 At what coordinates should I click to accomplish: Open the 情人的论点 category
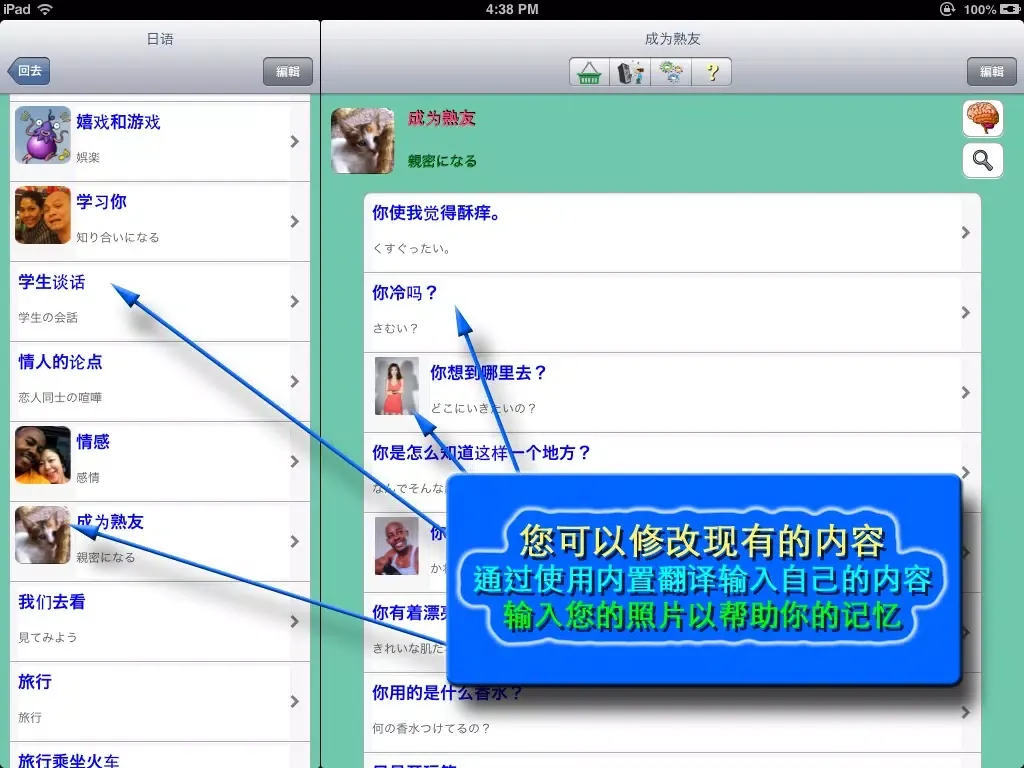pyautogui.click(x=160, y=382)
